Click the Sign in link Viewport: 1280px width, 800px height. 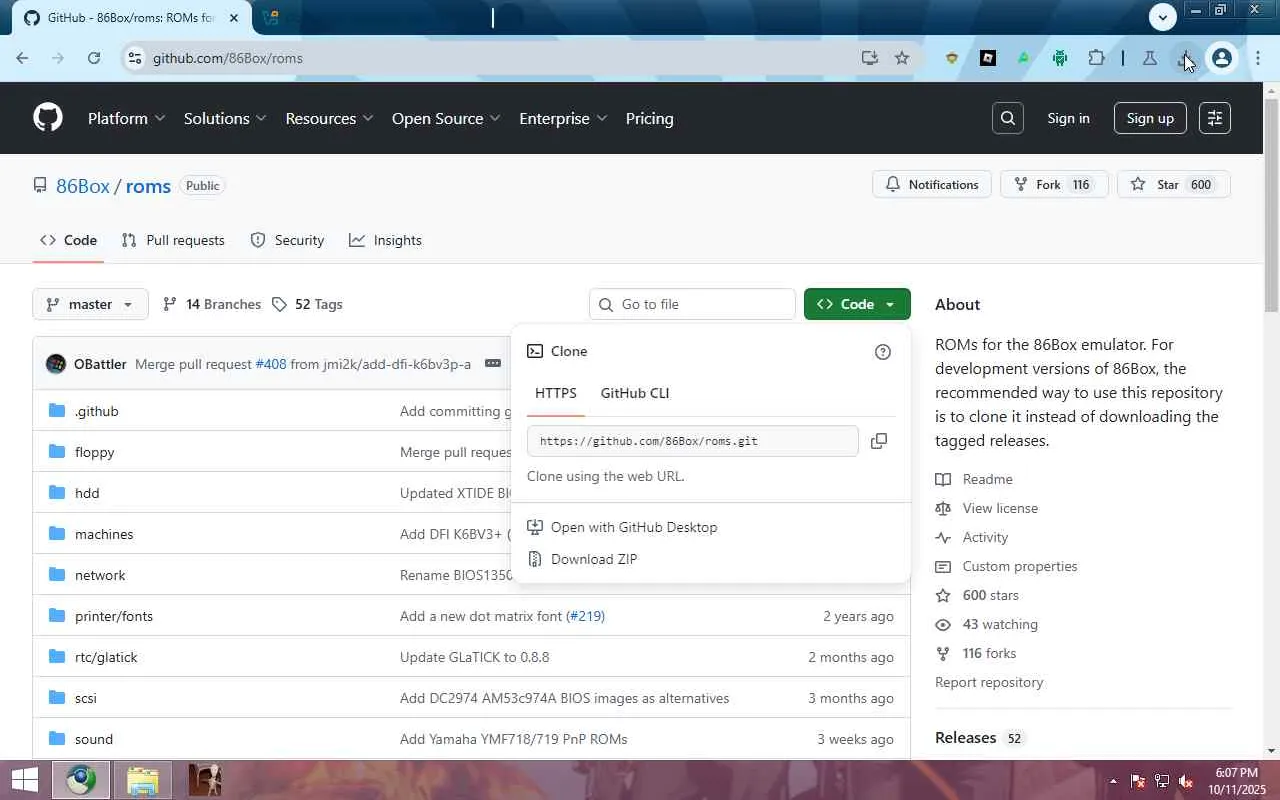pos(1068,118)
